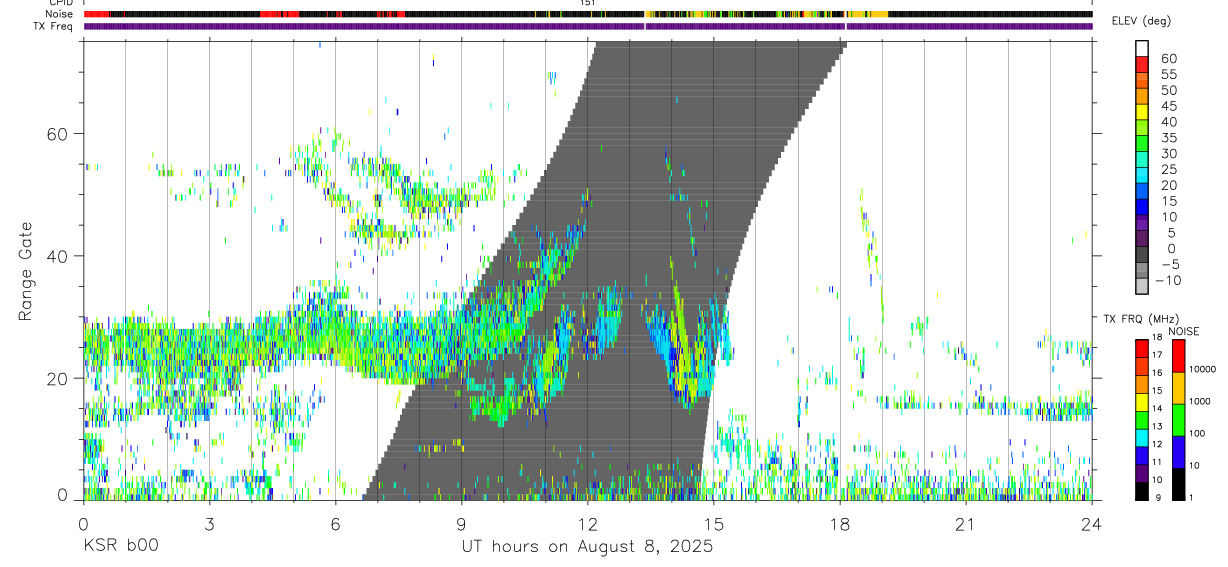Click the TX FRQ (MHz) legend title
The image size is (1228, 567).
[1141, 318]
